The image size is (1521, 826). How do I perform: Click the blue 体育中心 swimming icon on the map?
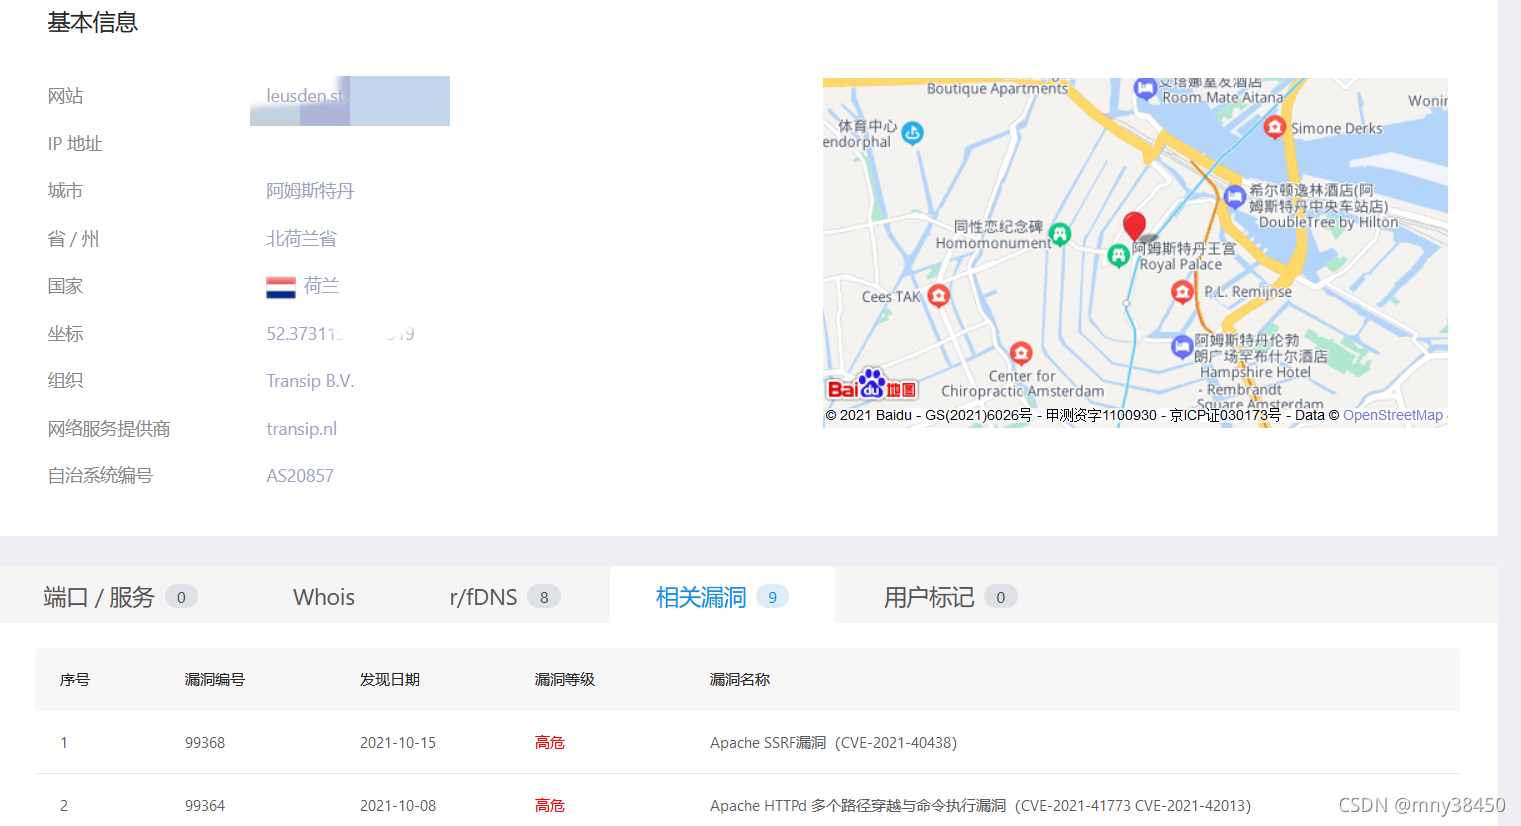912,132
